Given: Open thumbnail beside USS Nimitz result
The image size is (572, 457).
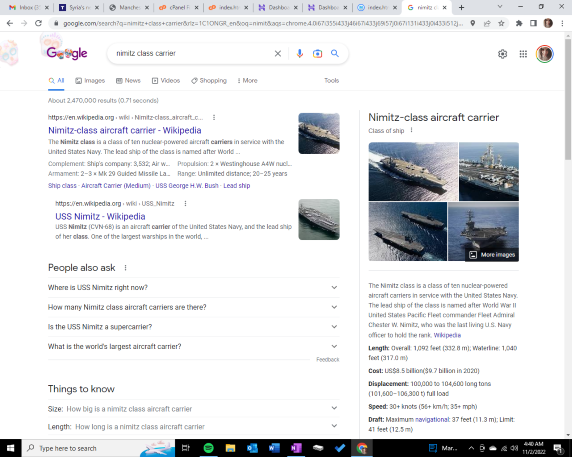Looking at the screenshot, I should click(x=319, y=220).
